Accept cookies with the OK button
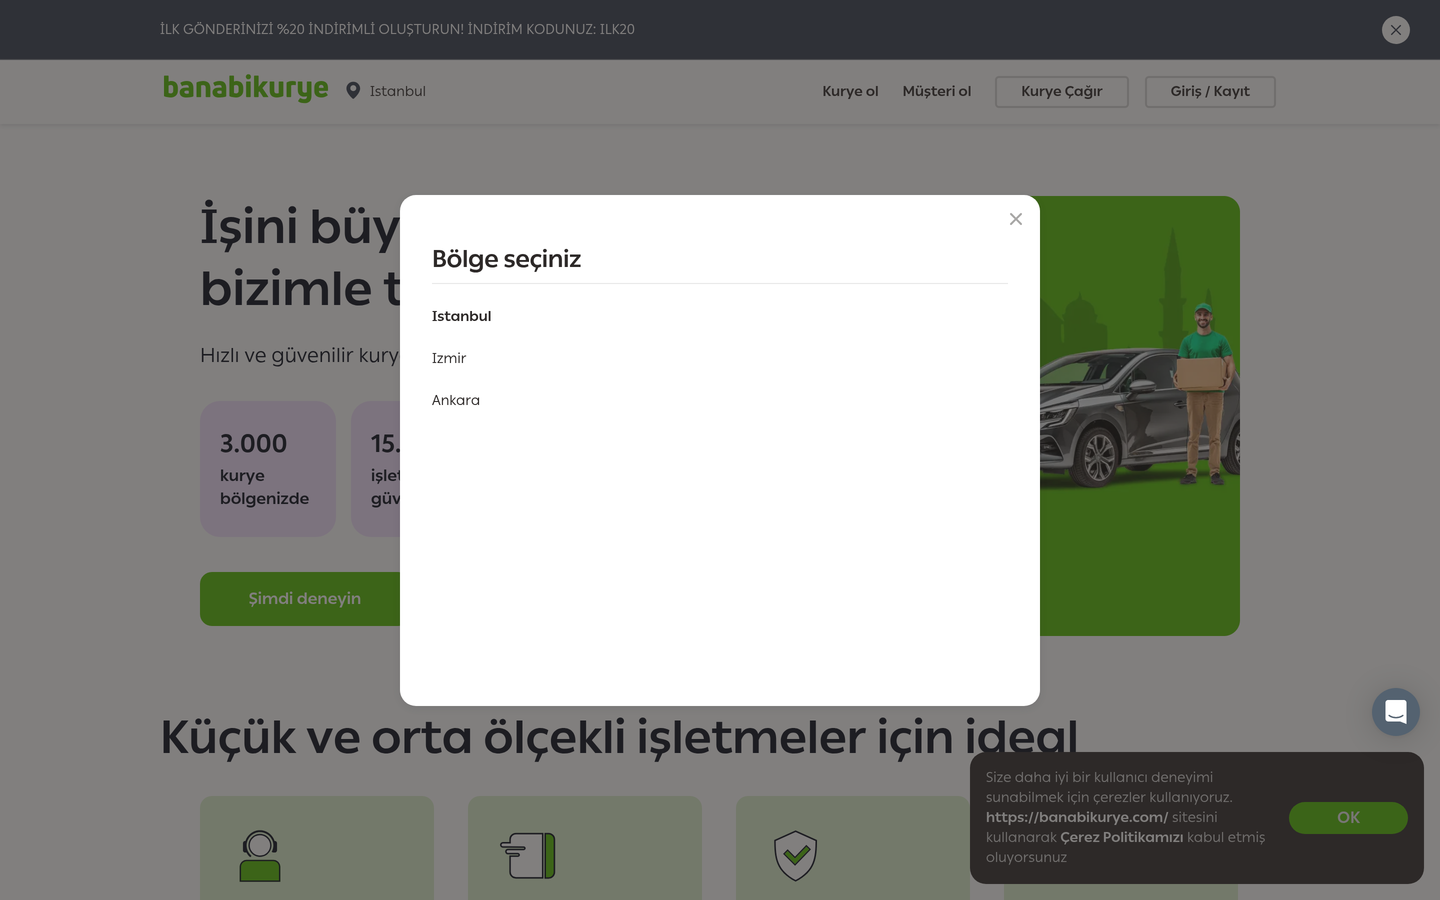Viewport: 1440px width, 900px height. 1348,818
